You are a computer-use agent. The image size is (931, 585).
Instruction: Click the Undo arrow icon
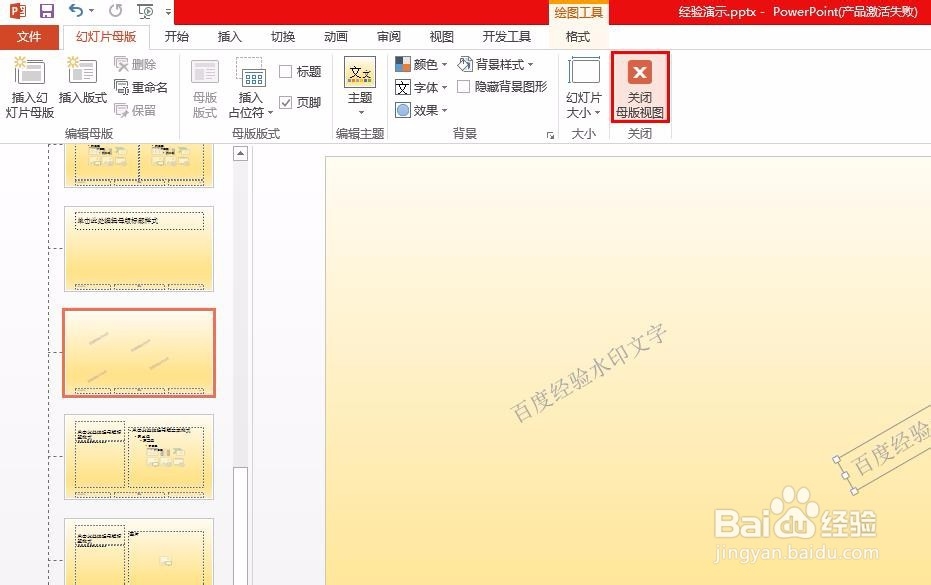(x=75, y=10)
